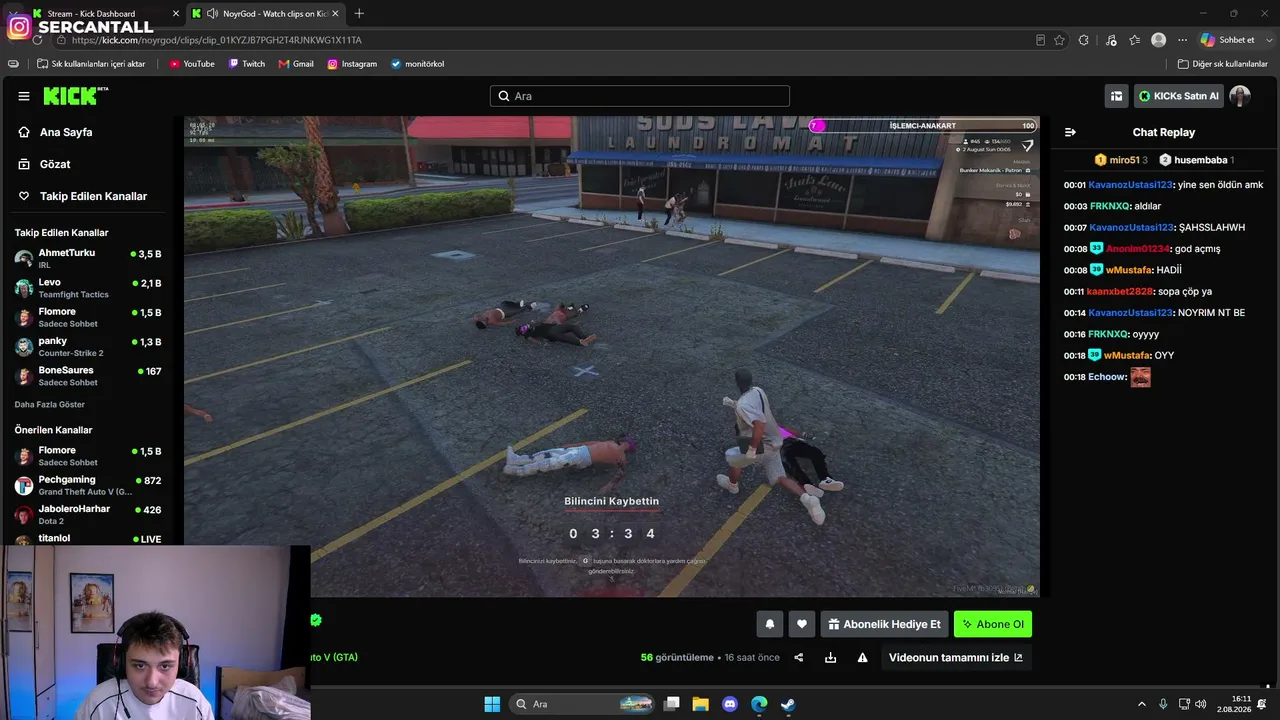Go to the Kick home logo
1280x720 pixels.
(x=75, y=96)
